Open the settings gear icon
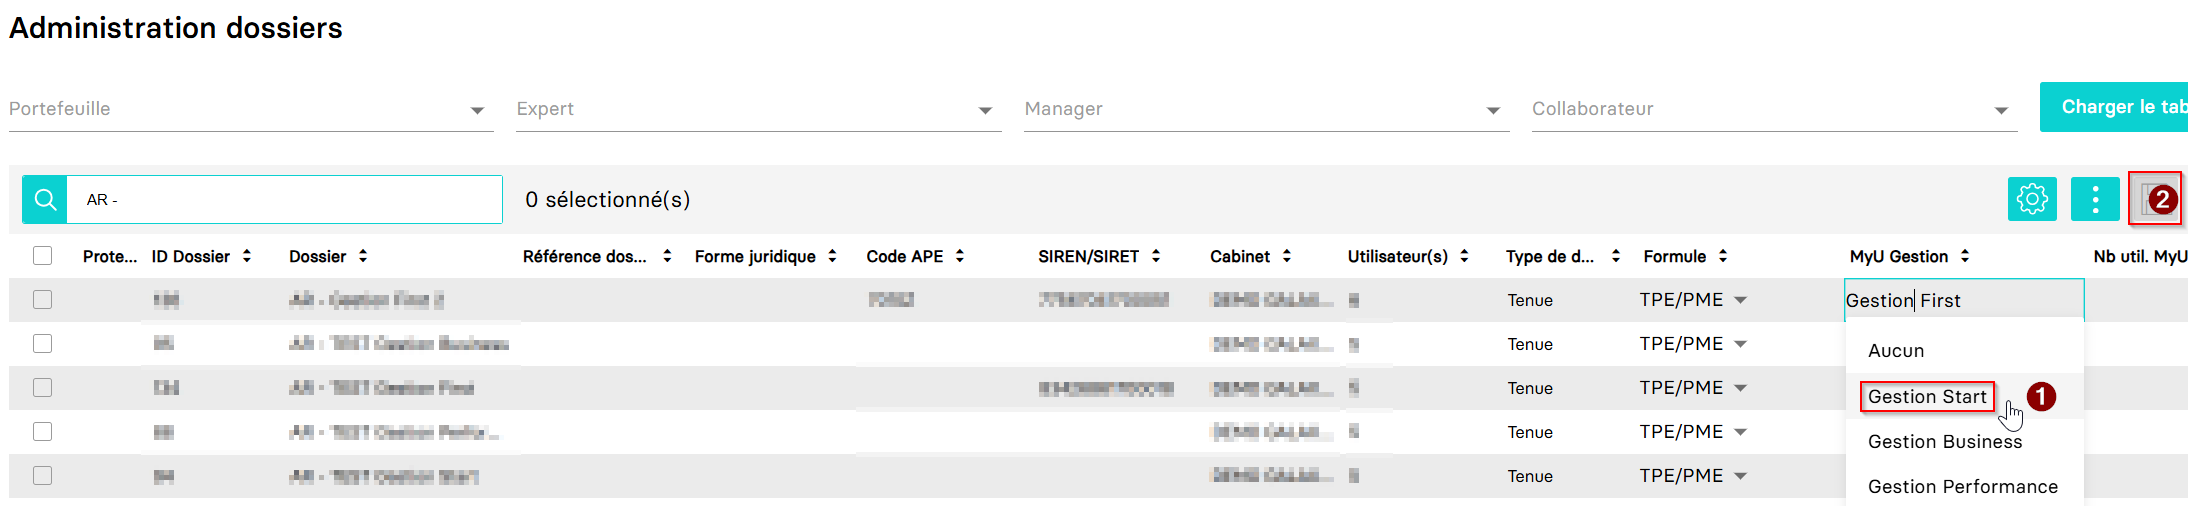 tap(2031, 200)
